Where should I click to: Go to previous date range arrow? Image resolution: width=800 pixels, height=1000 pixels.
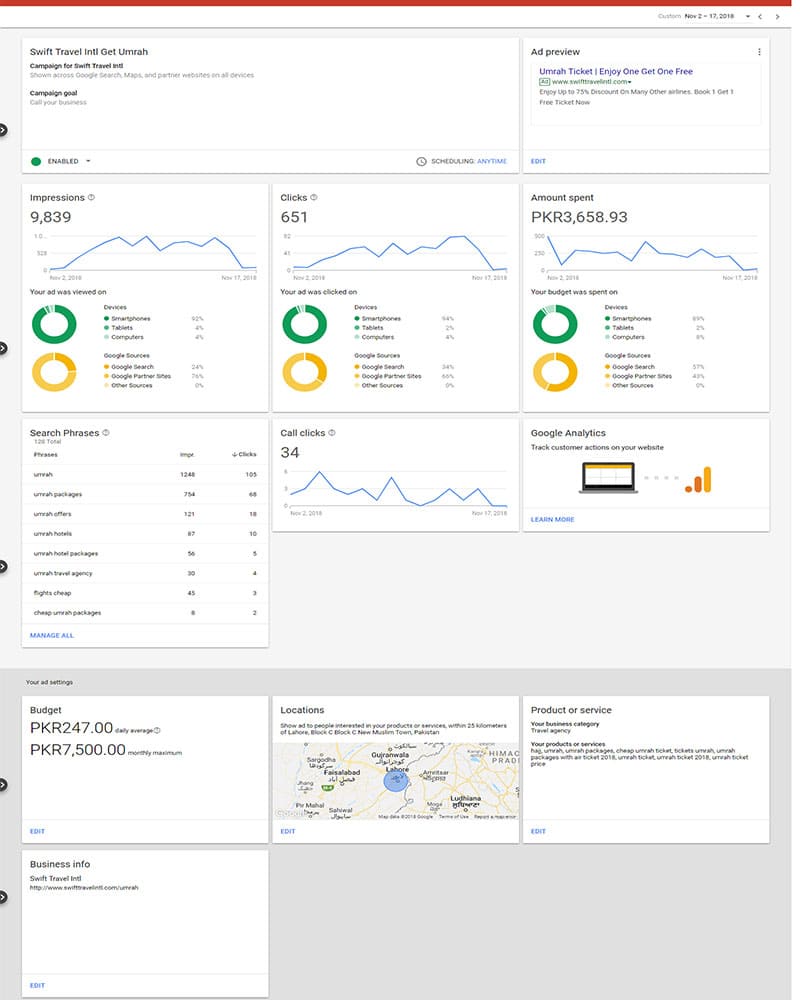click(760, 17)
